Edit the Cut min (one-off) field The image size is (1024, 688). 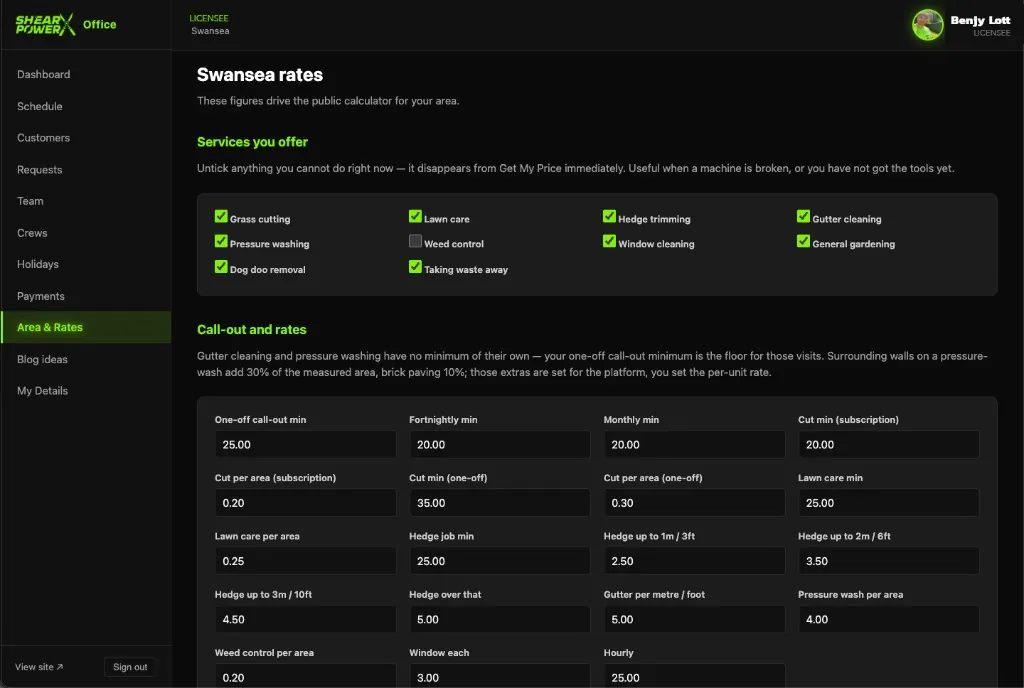click(x=500, y=503)
